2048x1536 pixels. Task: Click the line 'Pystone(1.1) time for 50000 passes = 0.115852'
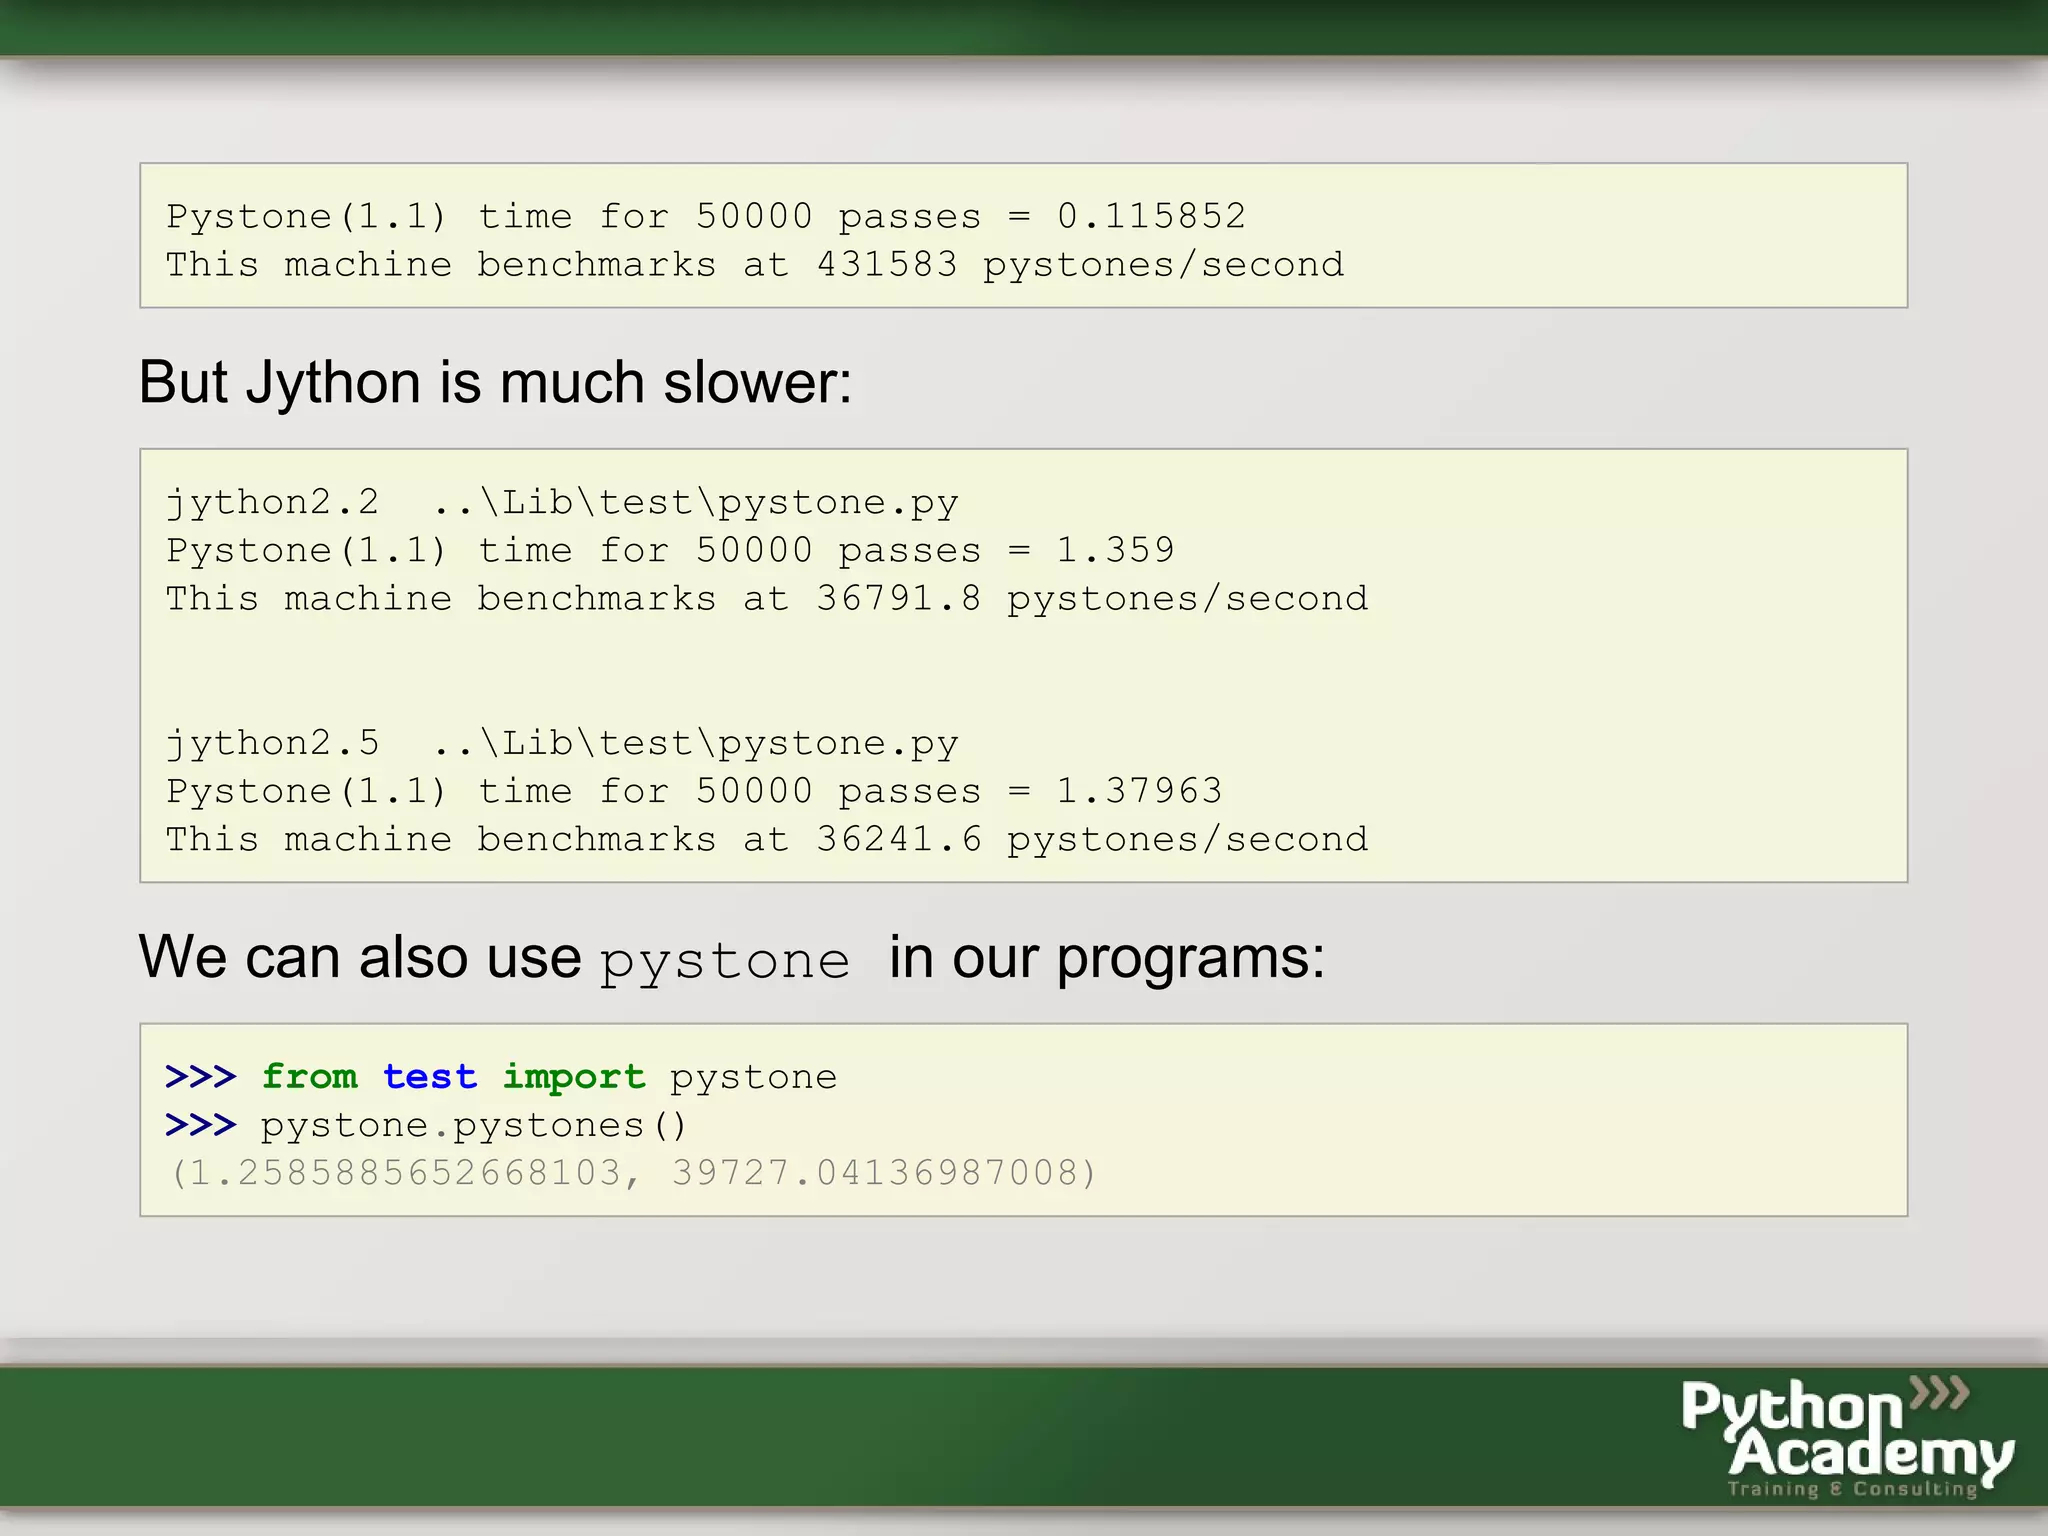706,216
